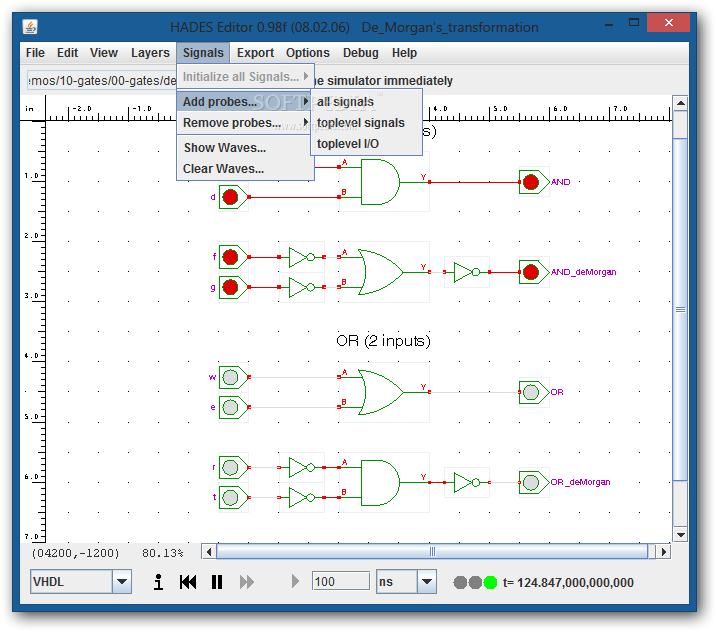Expand the Remove probes submenu
This screenshot has height=632, width=717.
(245, 123)
